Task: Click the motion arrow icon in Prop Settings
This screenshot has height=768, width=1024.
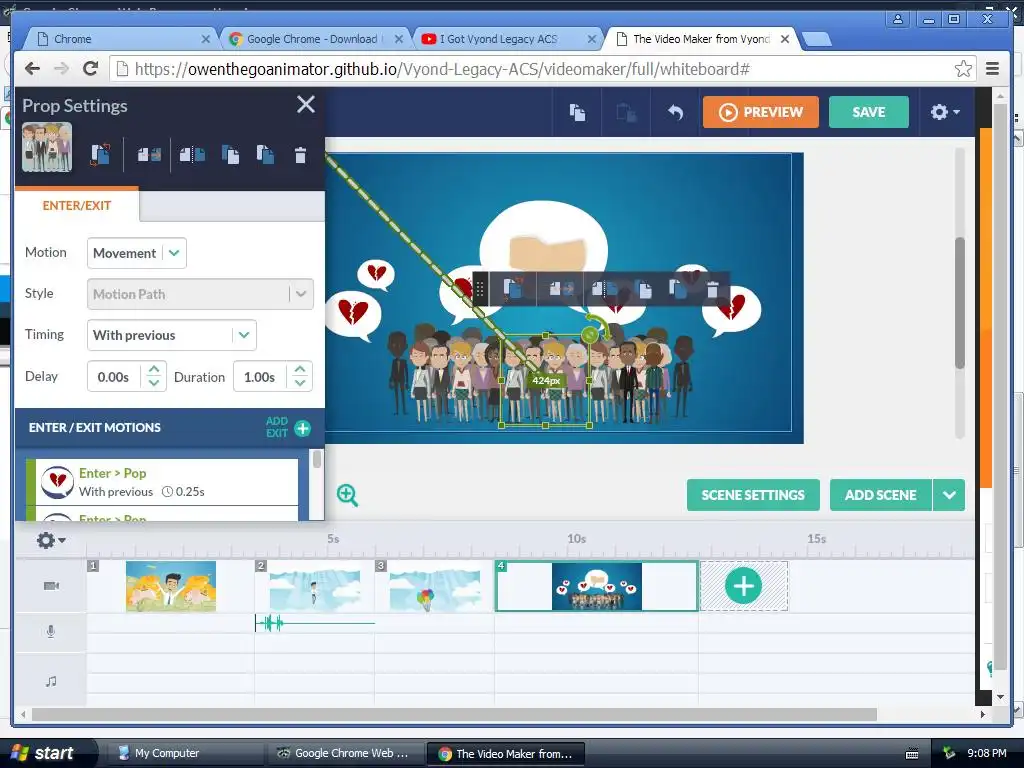Action: (x=149, y=155)
